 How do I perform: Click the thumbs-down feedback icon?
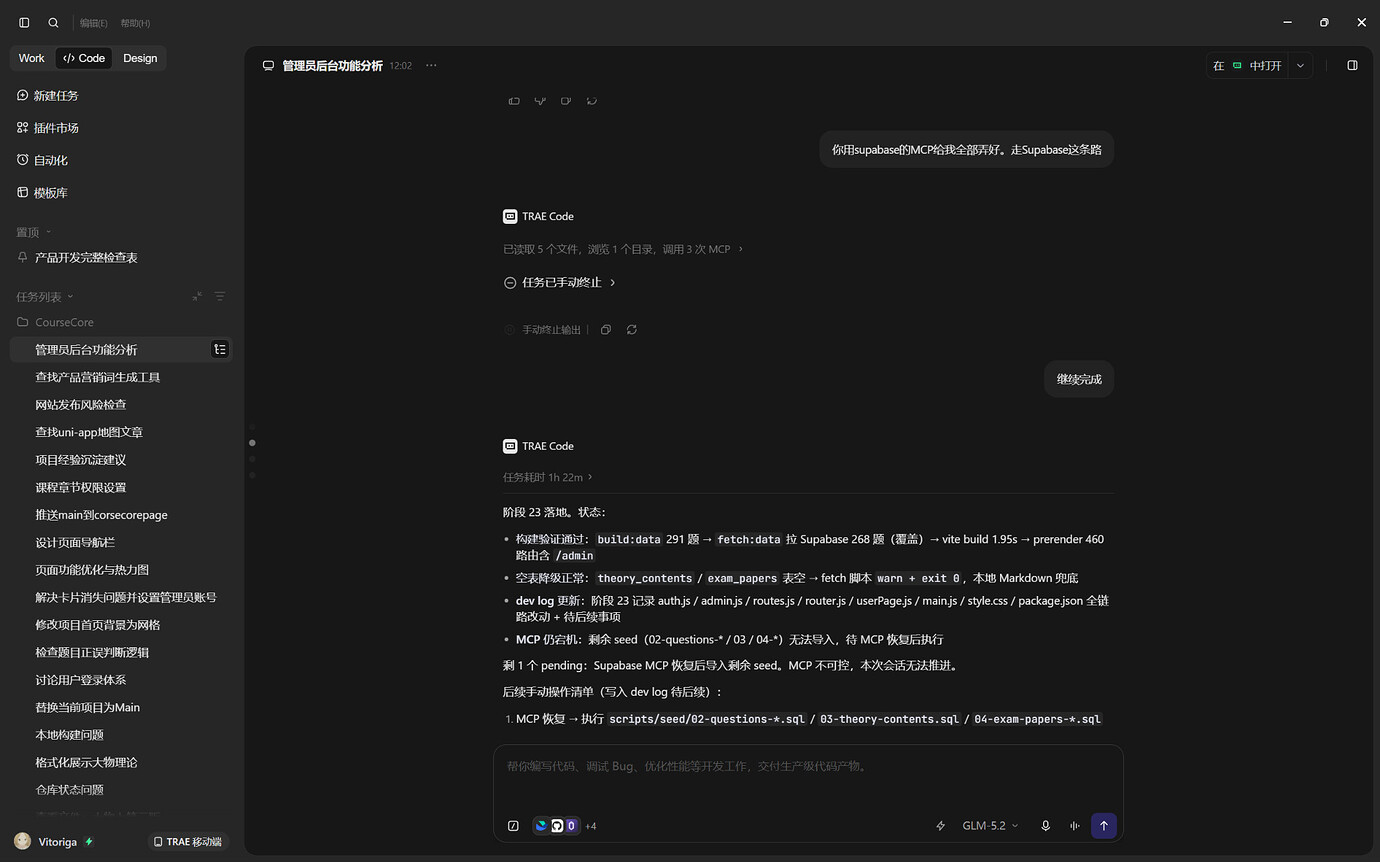(540, 100)
